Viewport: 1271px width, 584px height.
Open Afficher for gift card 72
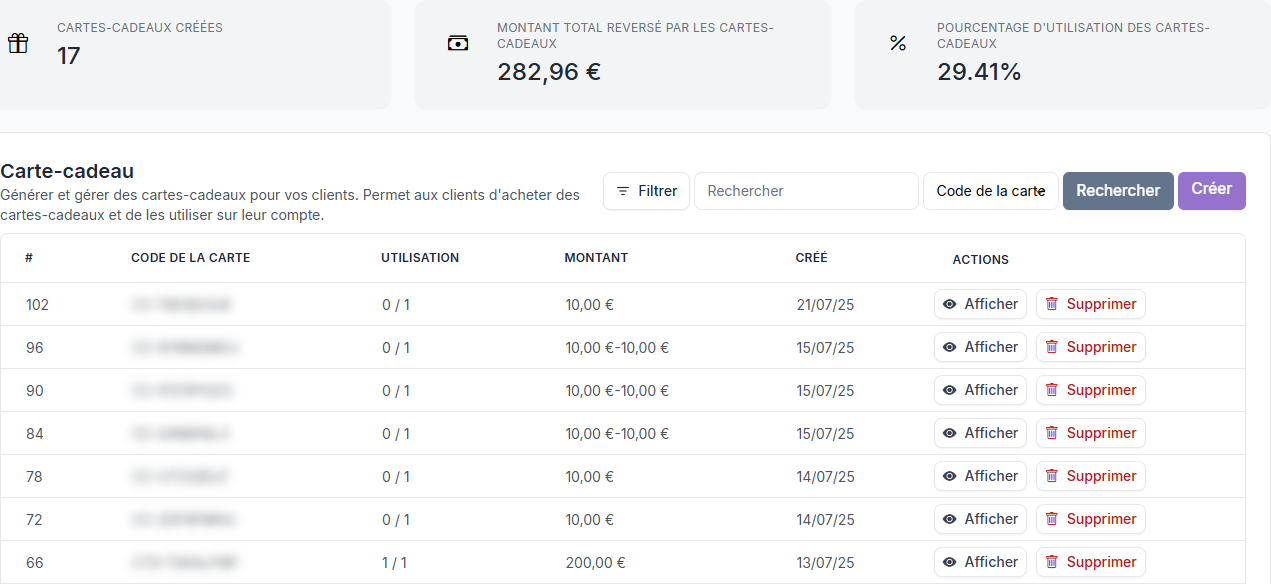click(980, 519)
